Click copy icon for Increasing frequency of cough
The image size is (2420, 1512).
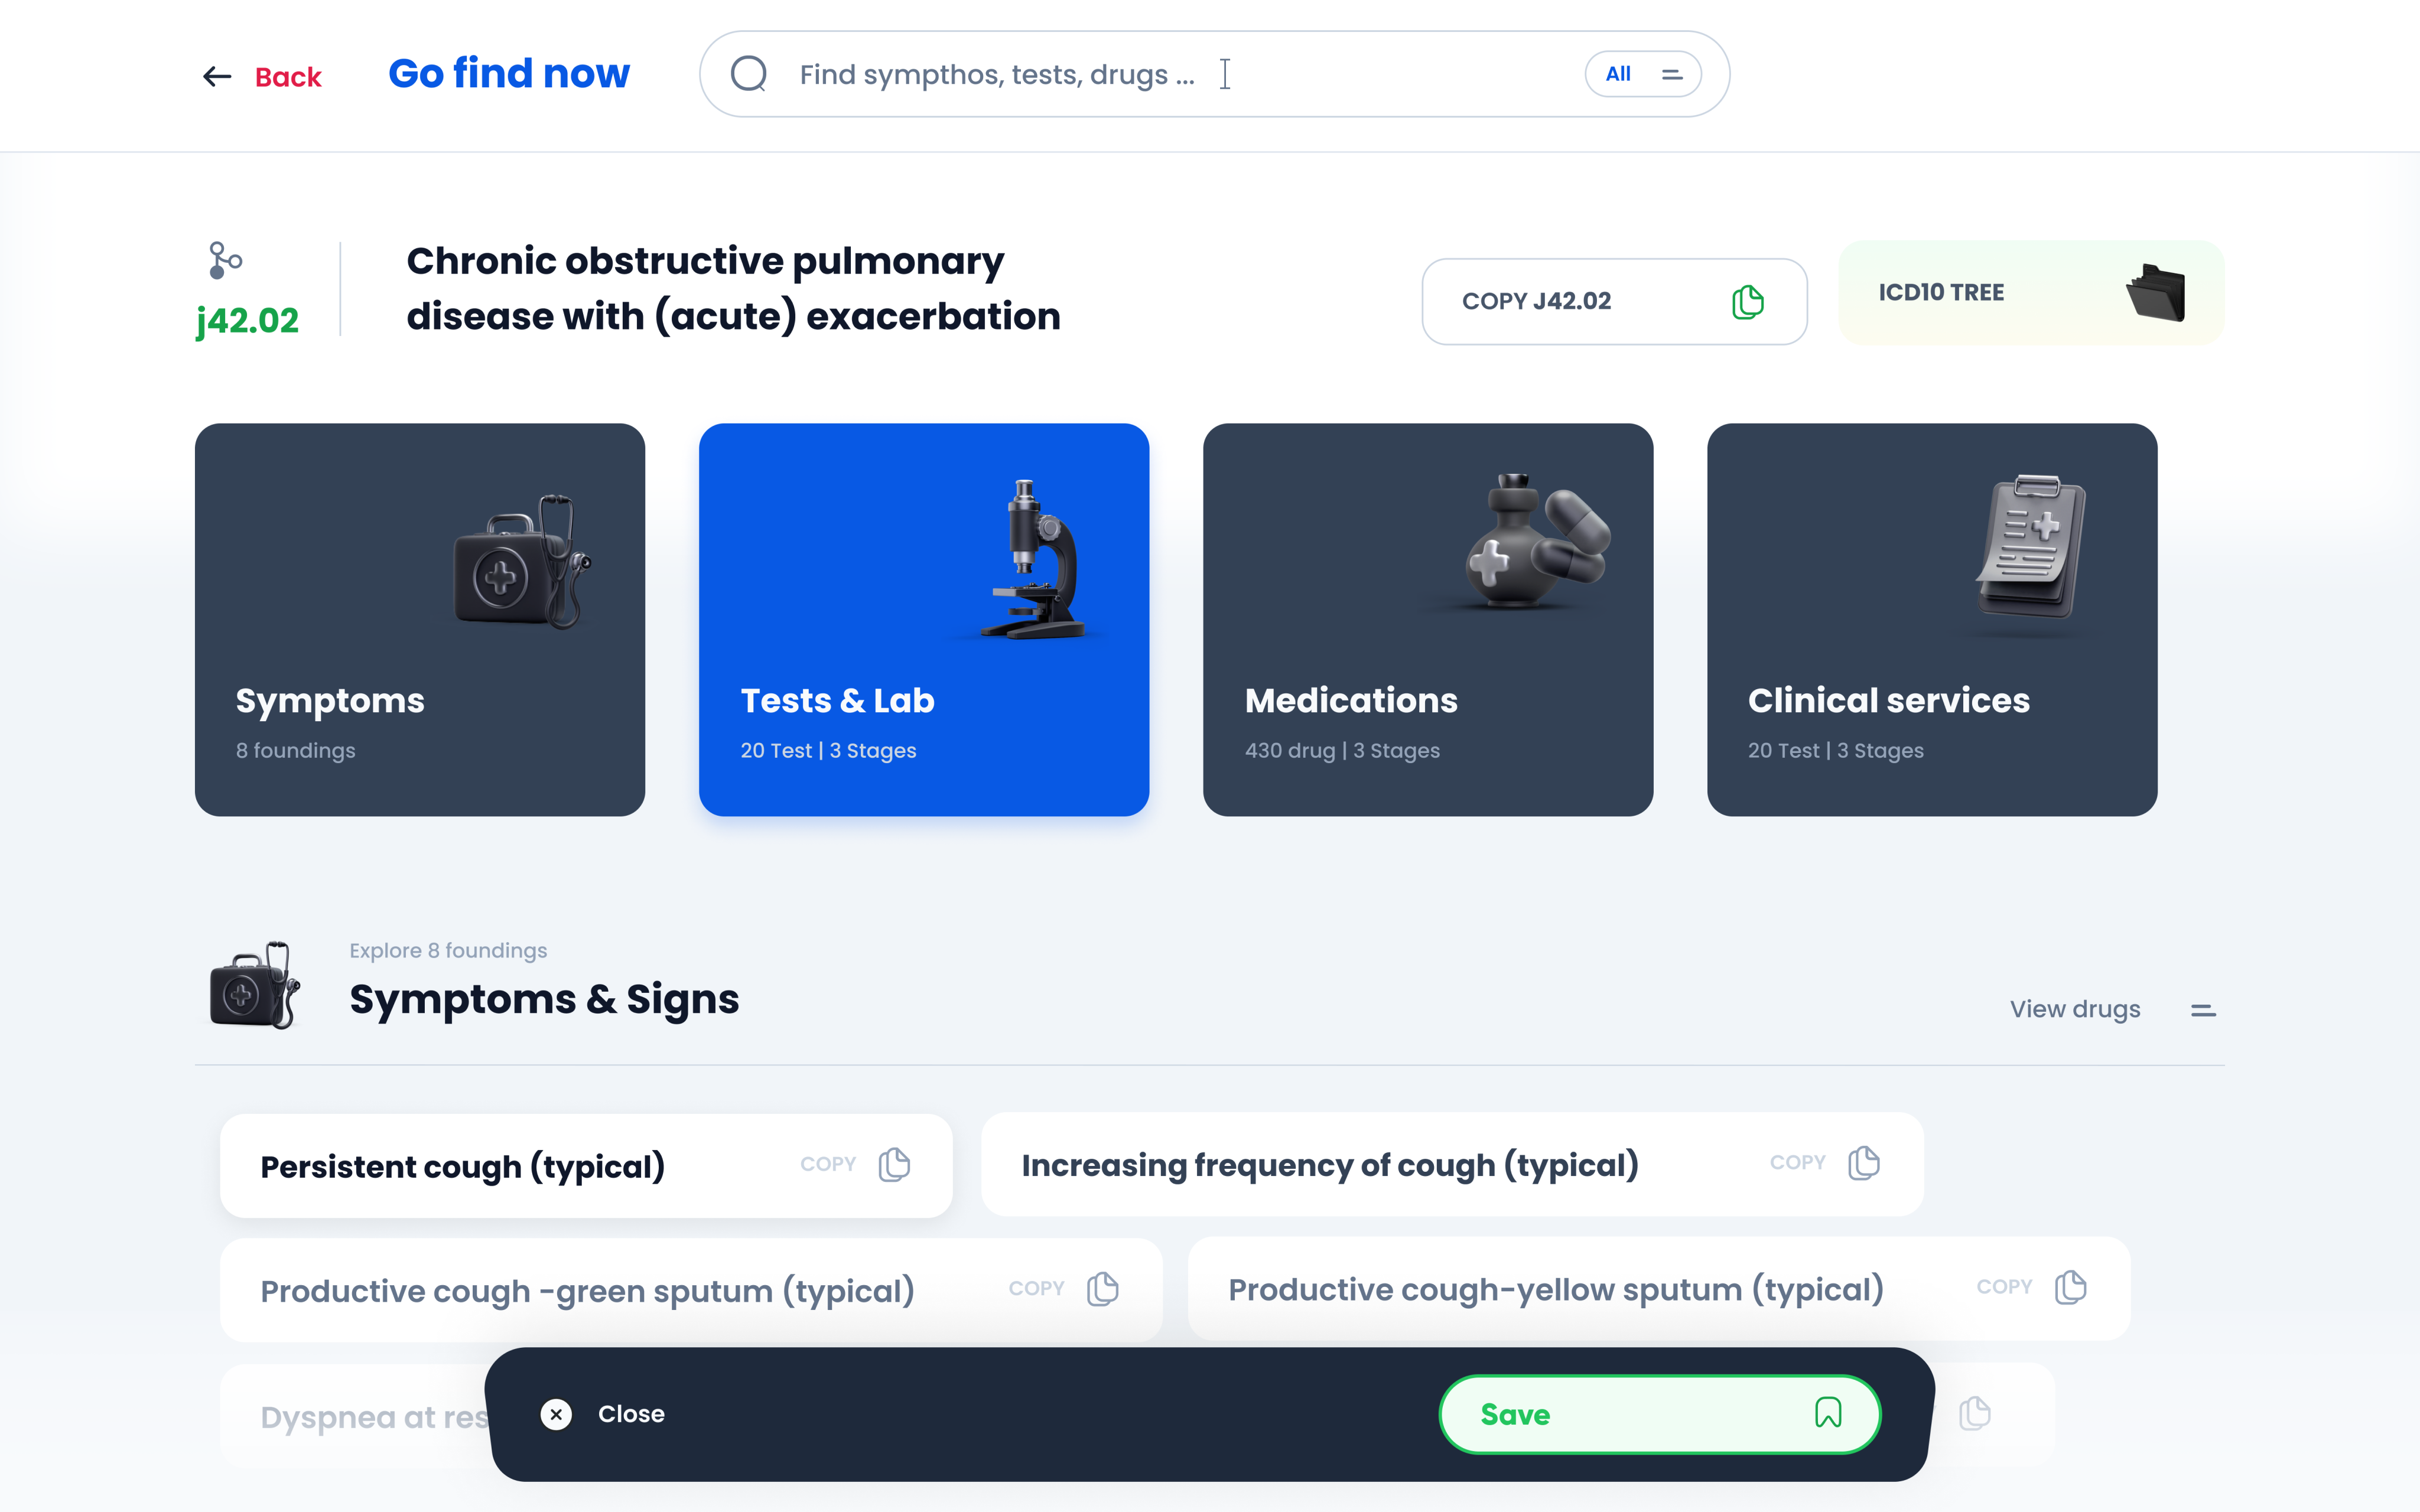pyautogui.click(x=1864, y=1163)
